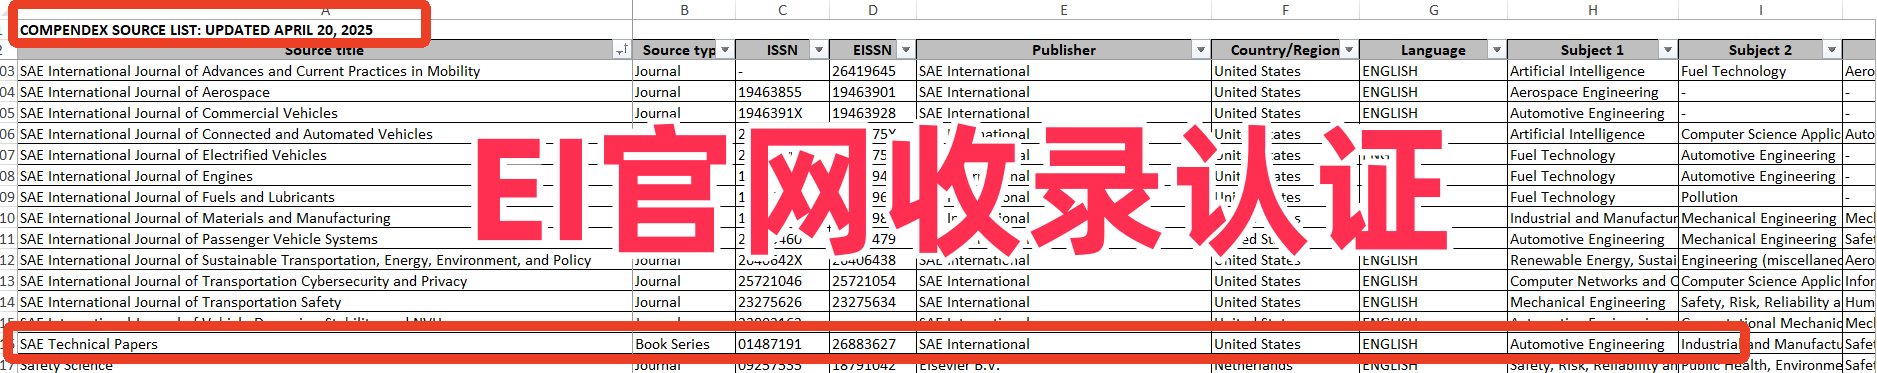
Task: Select column B header
Action: (x=684, y=10)
